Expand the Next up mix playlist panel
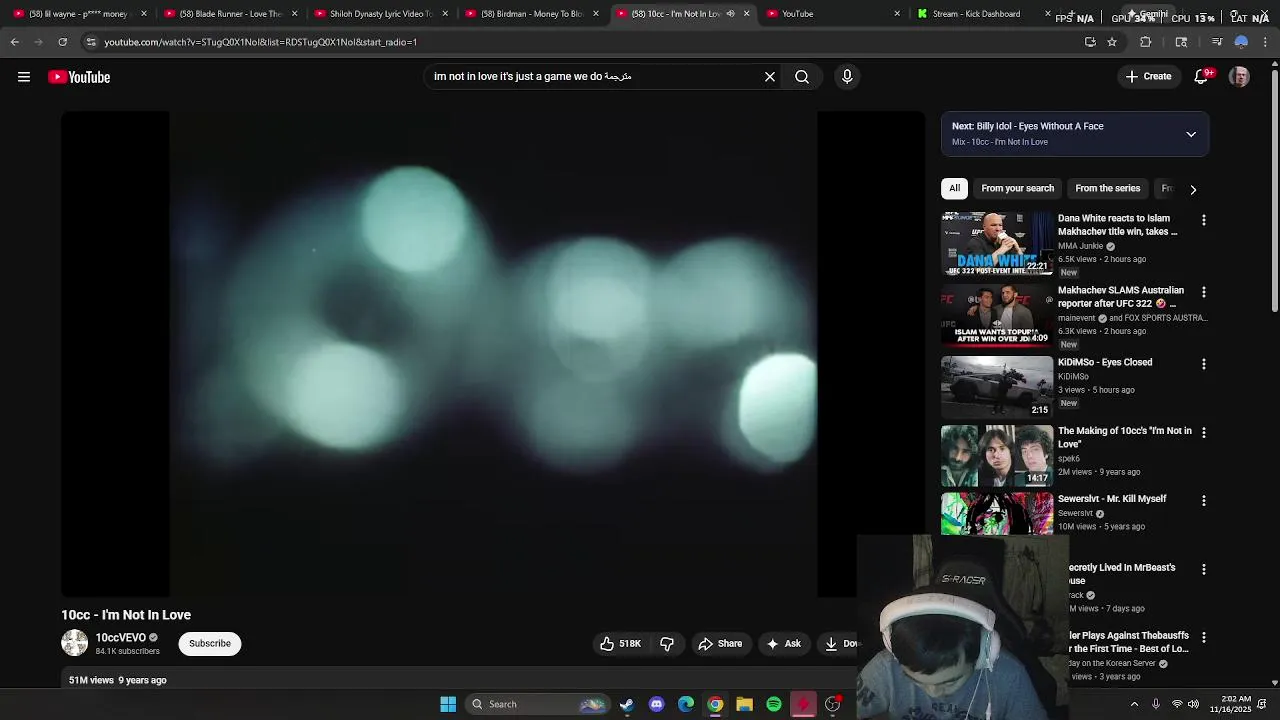1280x720 pixels. [x=1191, y=134]
